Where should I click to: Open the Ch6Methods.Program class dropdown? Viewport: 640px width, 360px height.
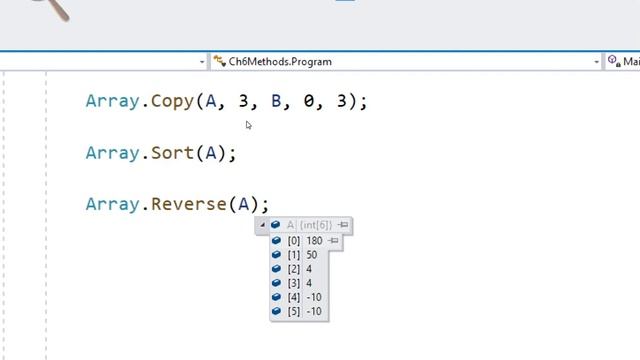[x=596, y=62]
